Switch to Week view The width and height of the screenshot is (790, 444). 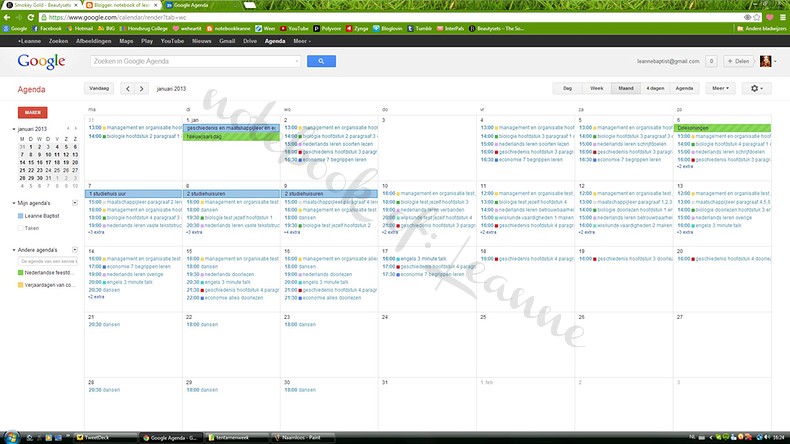point(597,88)
